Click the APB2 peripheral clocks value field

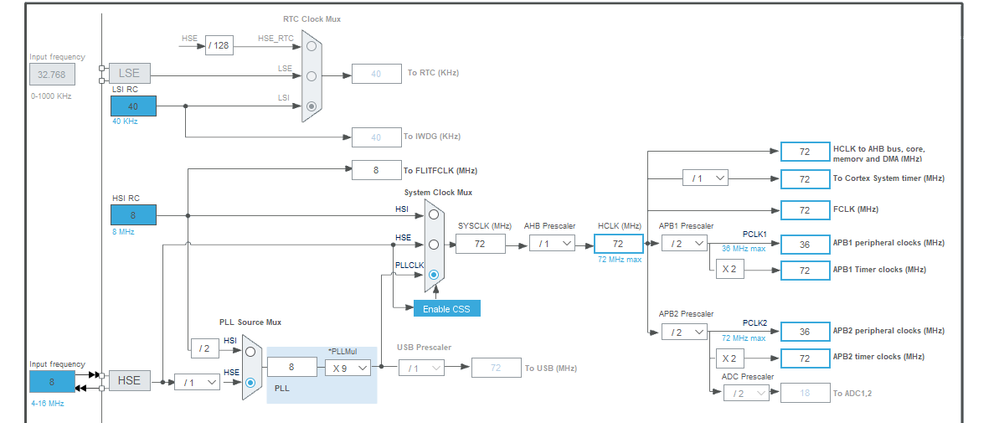click(805, 332)
